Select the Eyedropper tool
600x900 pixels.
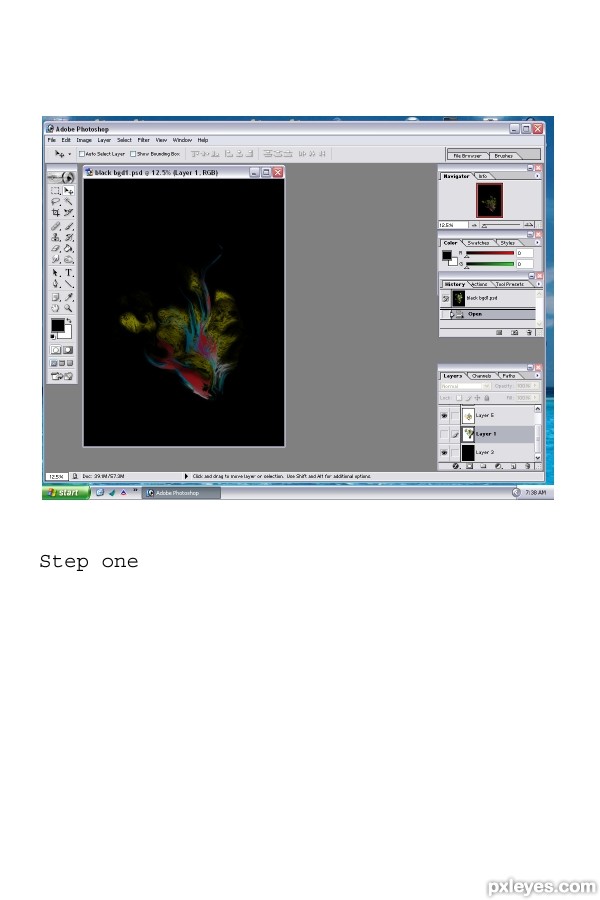tap(68, 297)
